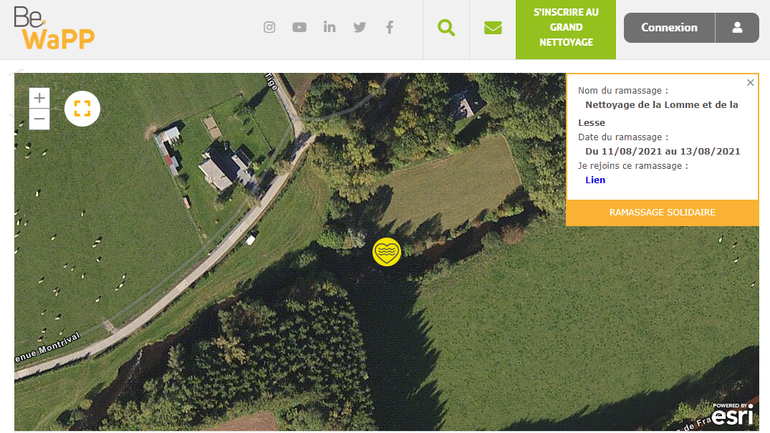Follow the Lien link to join

(x=595, y=180)
